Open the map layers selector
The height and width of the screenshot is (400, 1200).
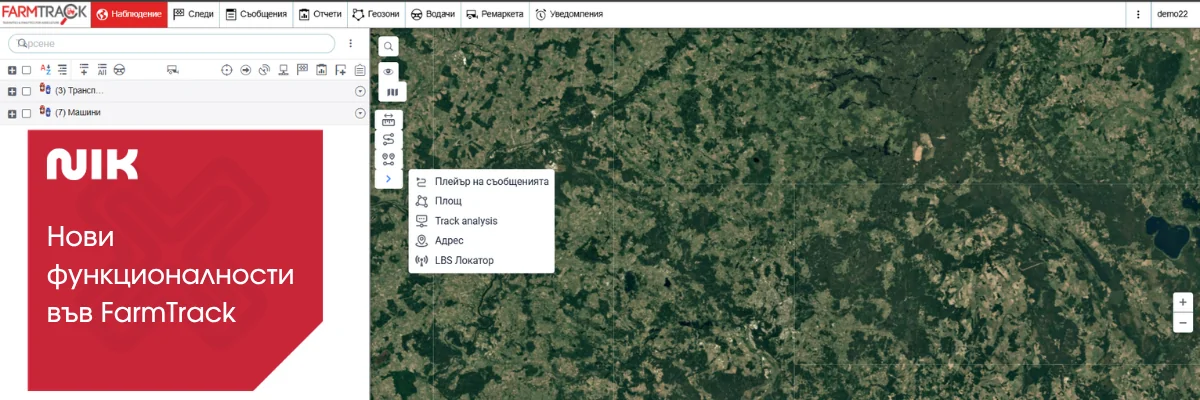[392, 92]
